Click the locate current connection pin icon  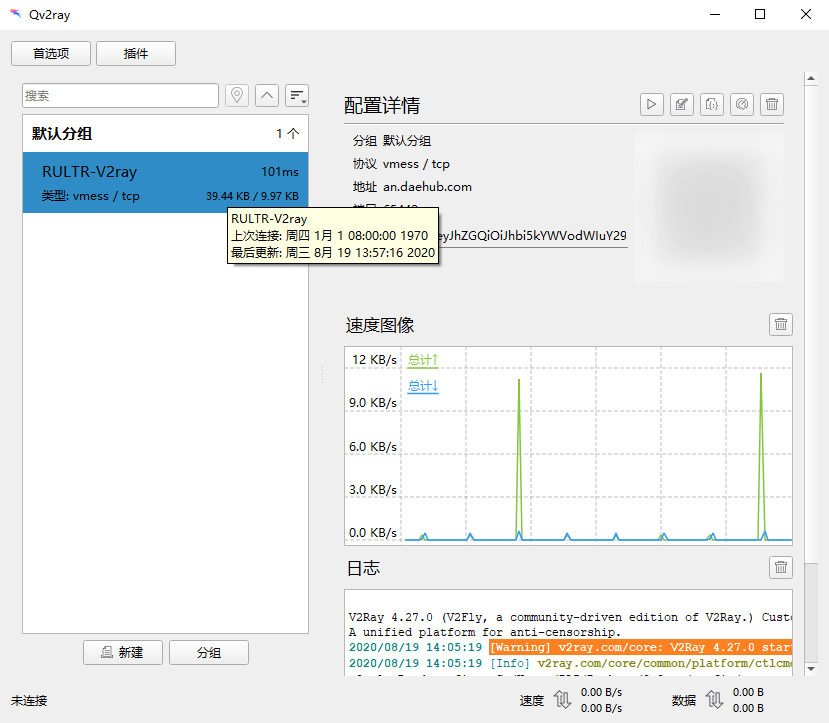(237, 96)
